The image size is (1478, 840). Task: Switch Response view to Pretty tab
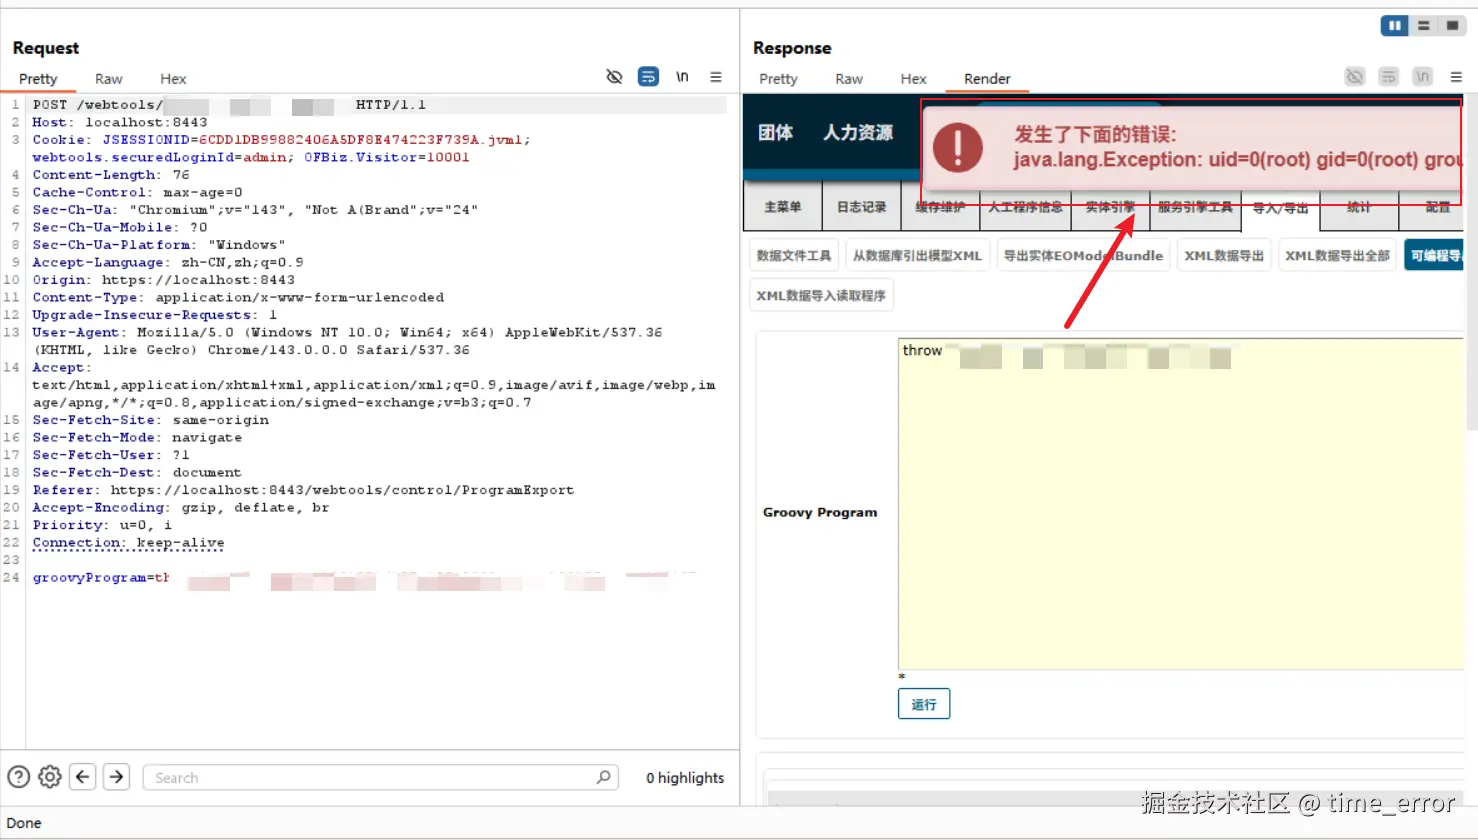(778, 79)
